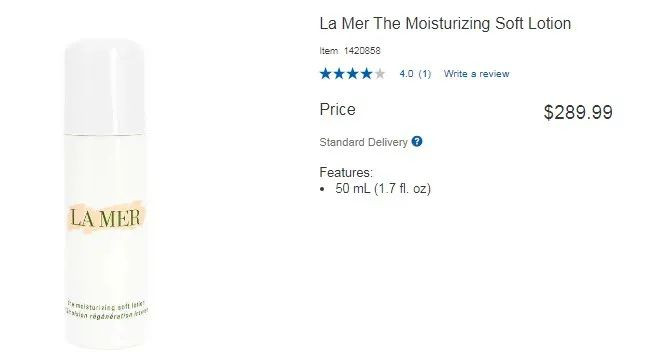Click the 4.0 rating score

(406, 74)
